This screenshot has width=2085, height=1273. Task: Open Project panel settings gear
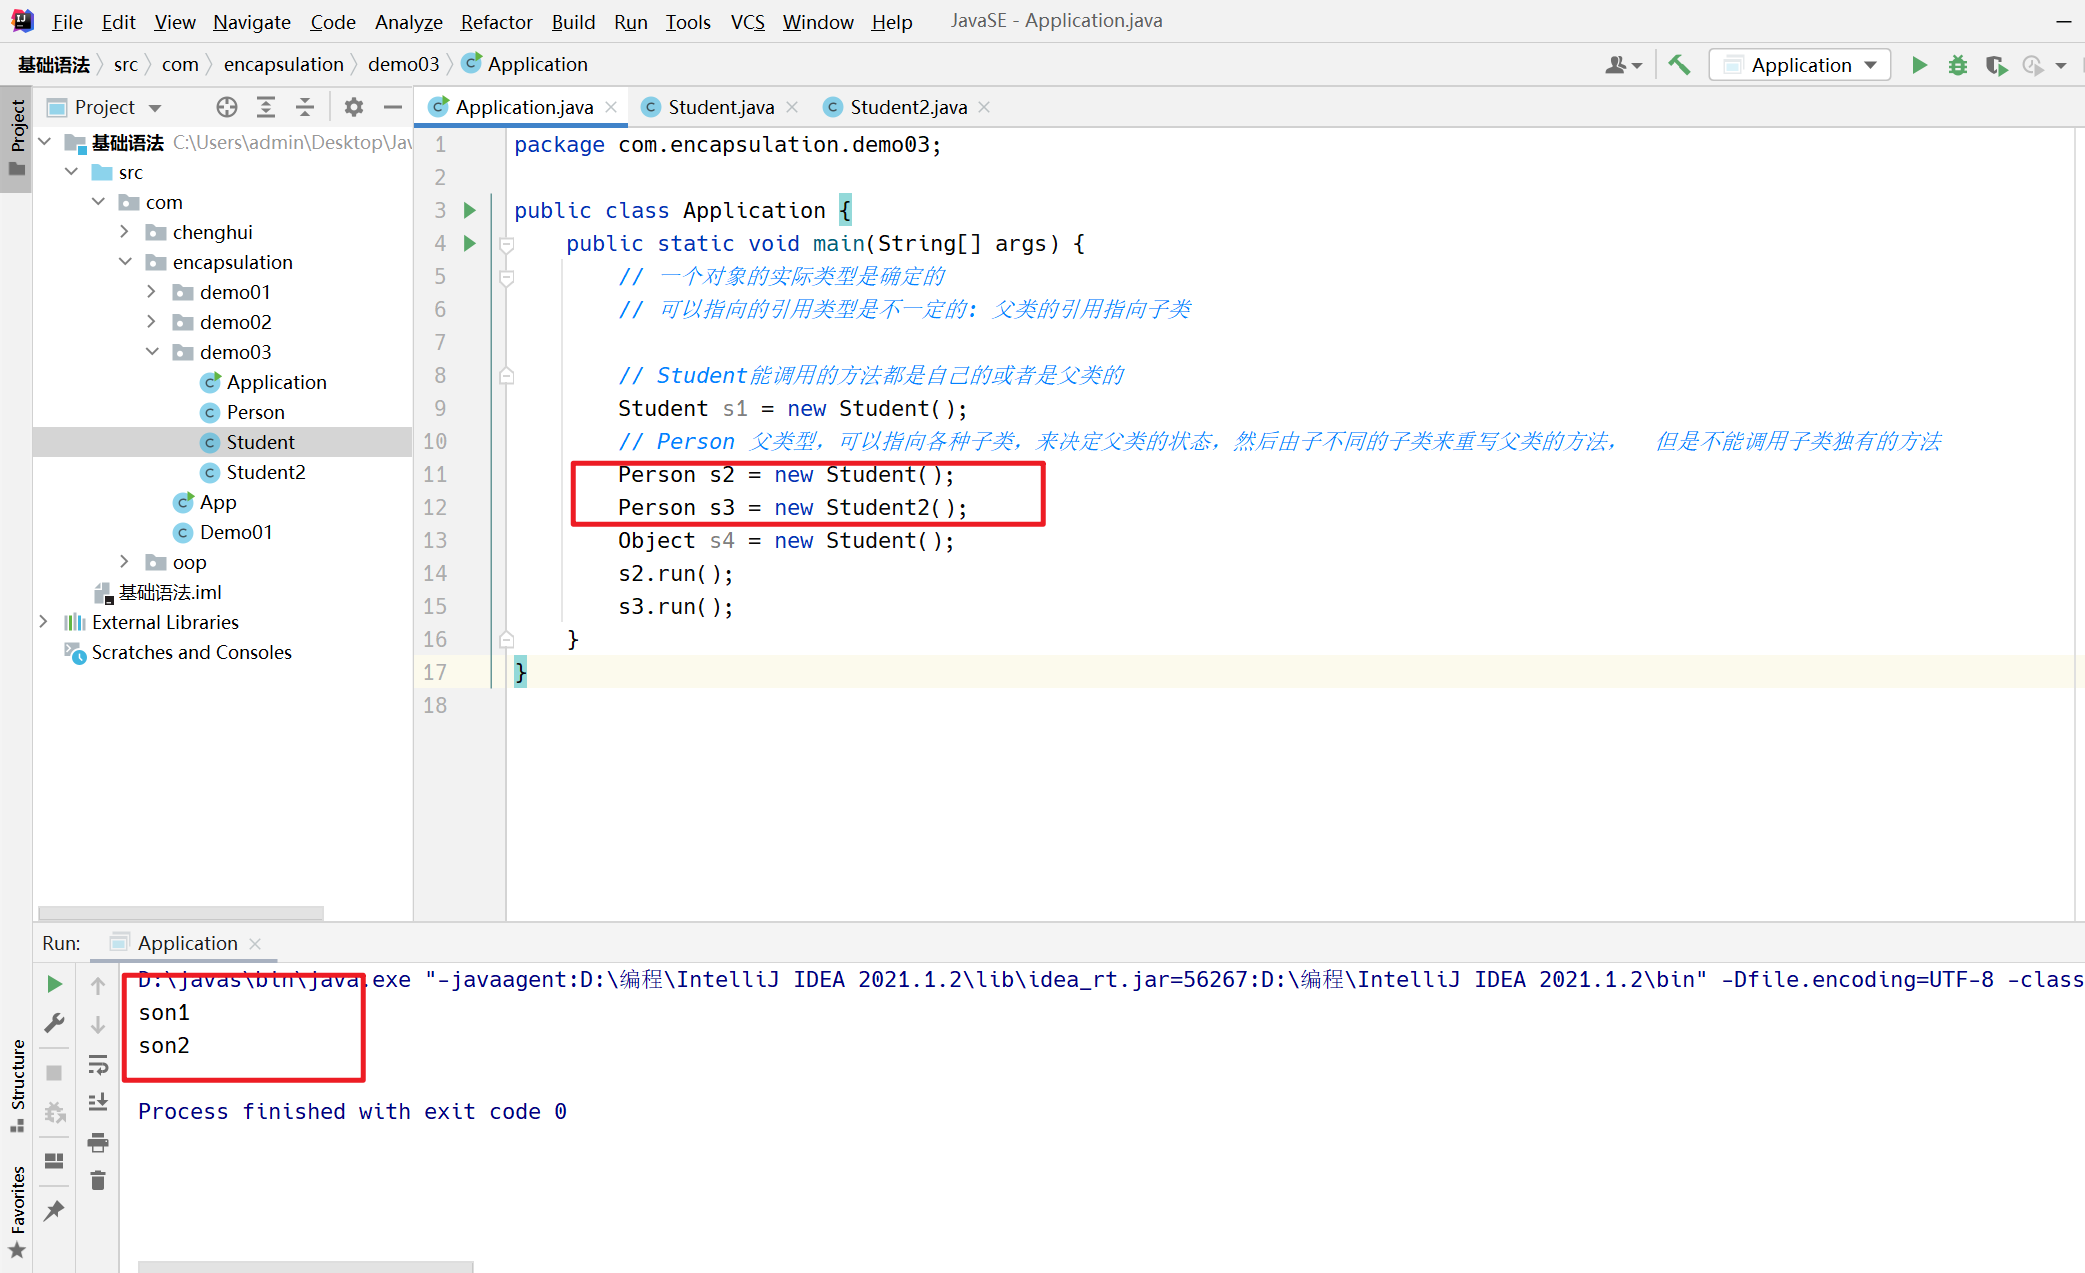354,107
